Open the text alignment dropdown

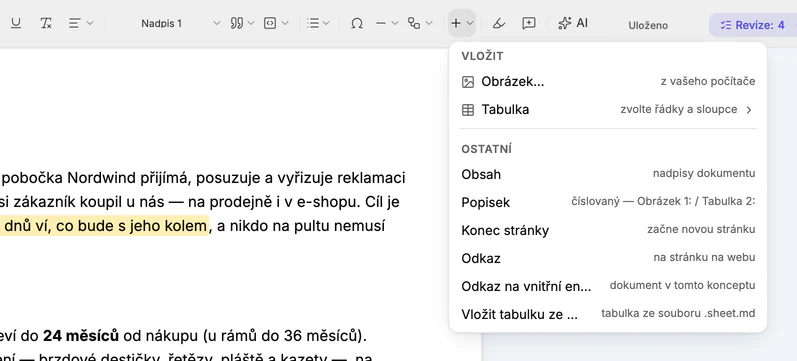(x=81, y=23)
